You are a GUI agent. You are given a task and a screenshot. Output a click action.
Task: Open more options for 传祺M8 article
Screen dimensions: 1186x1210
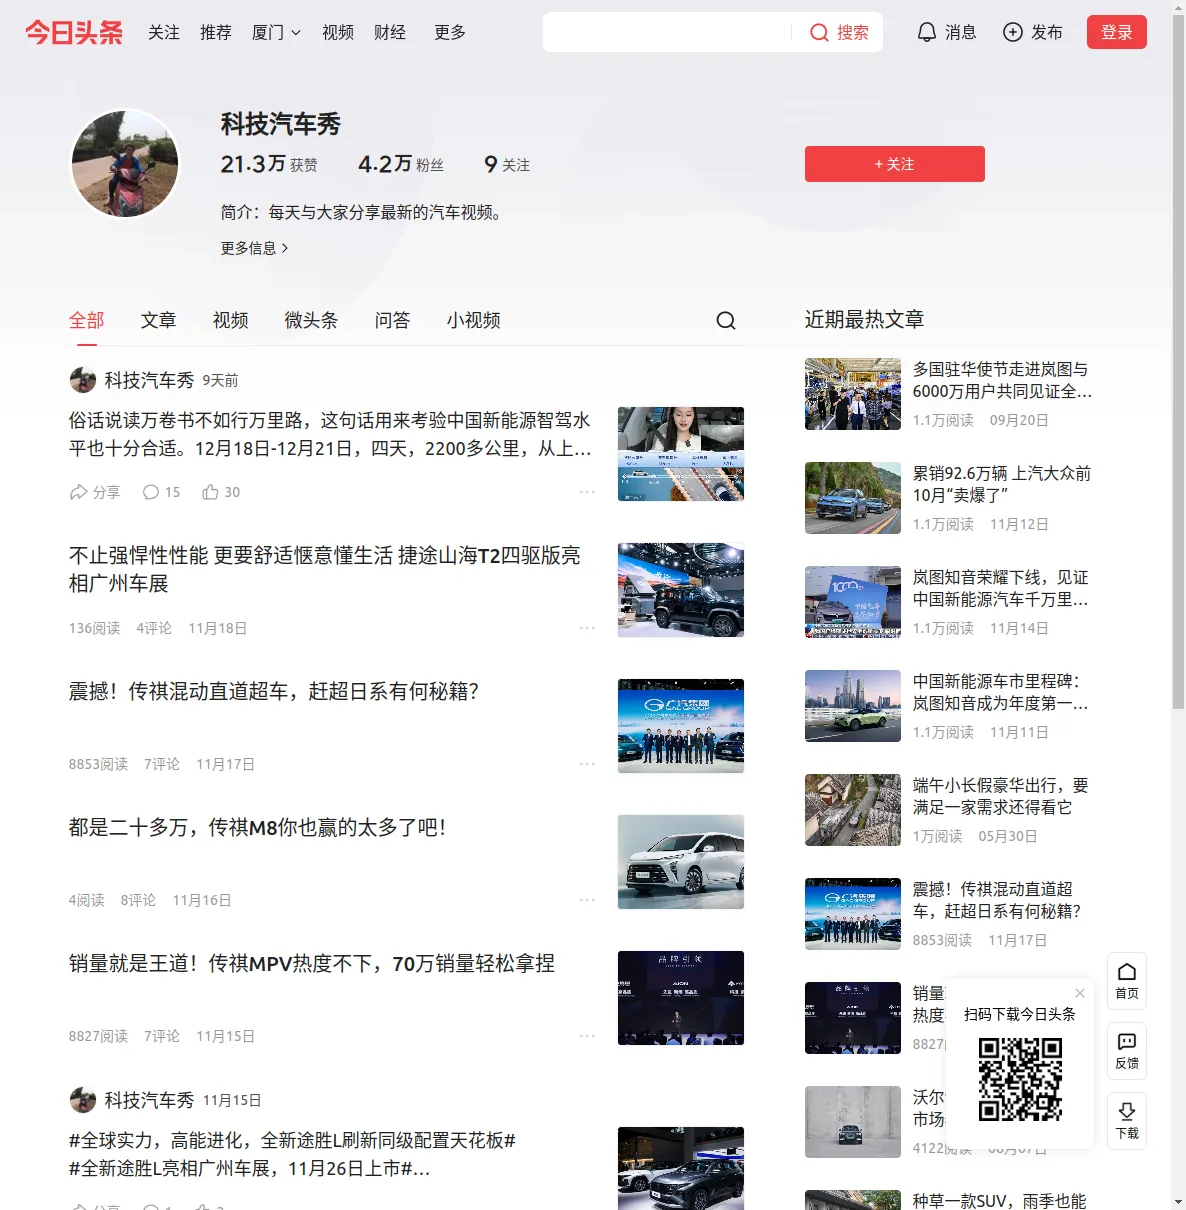click(587, 900)
